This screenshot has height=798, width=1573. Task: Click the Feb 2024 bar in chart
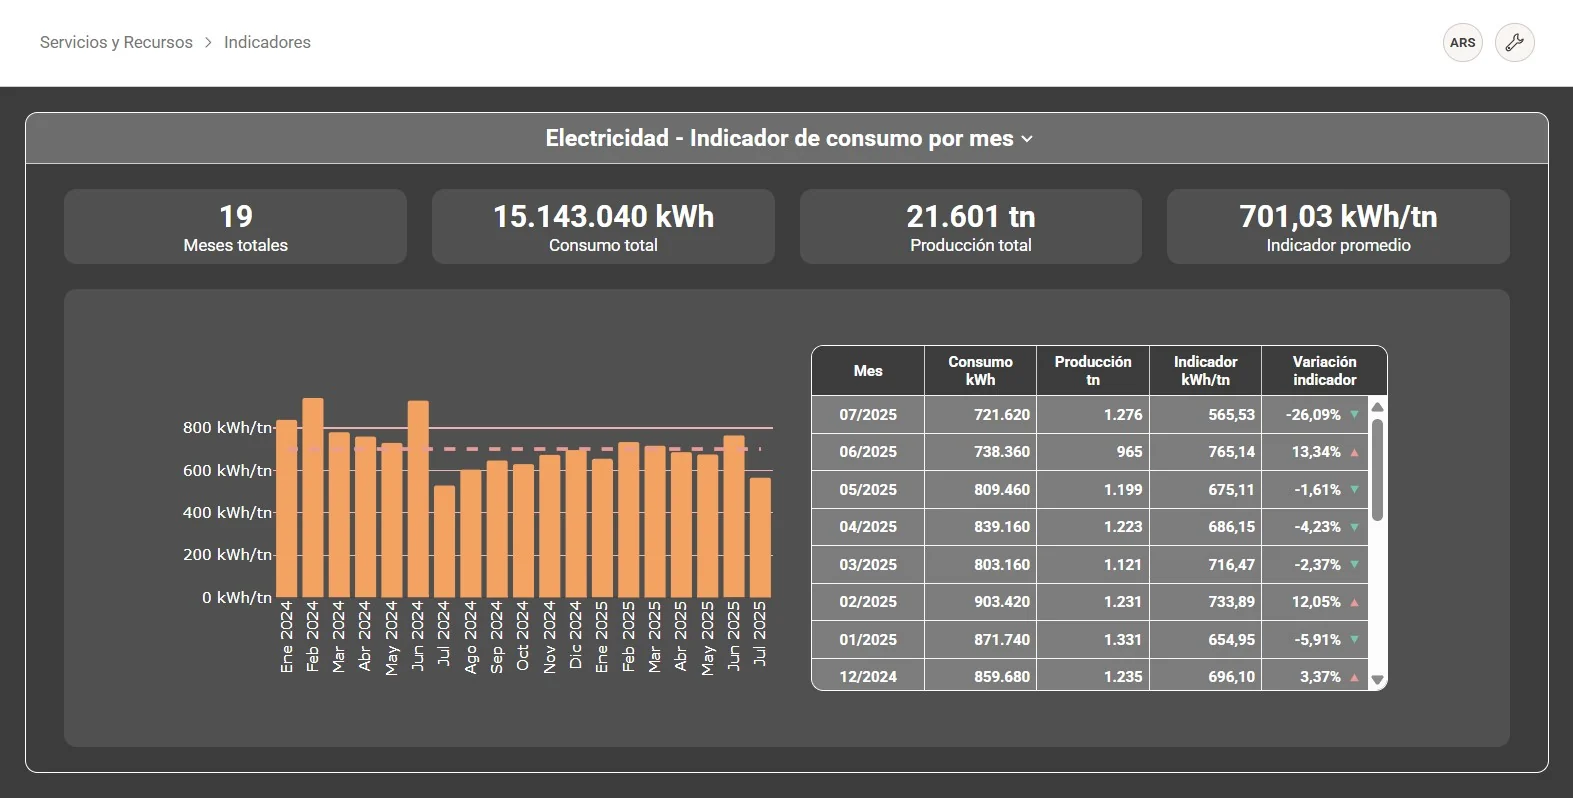click(x=313, y=498)
